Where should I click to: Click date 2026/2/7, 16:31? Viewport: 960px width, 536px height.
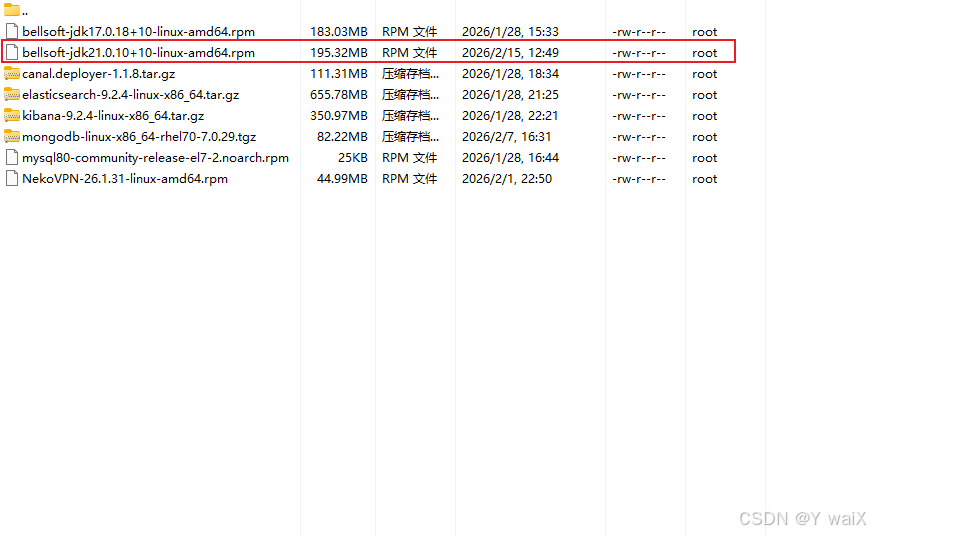pos(506,137)
